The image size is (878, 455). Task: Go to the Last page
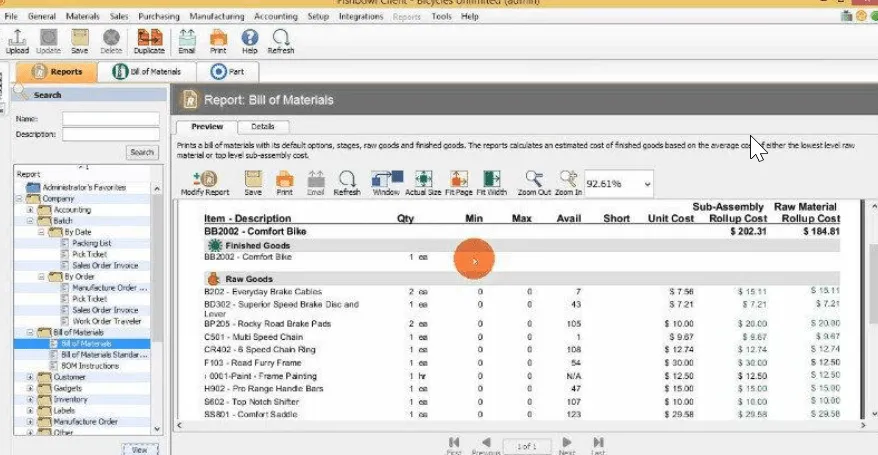point(598,445)
